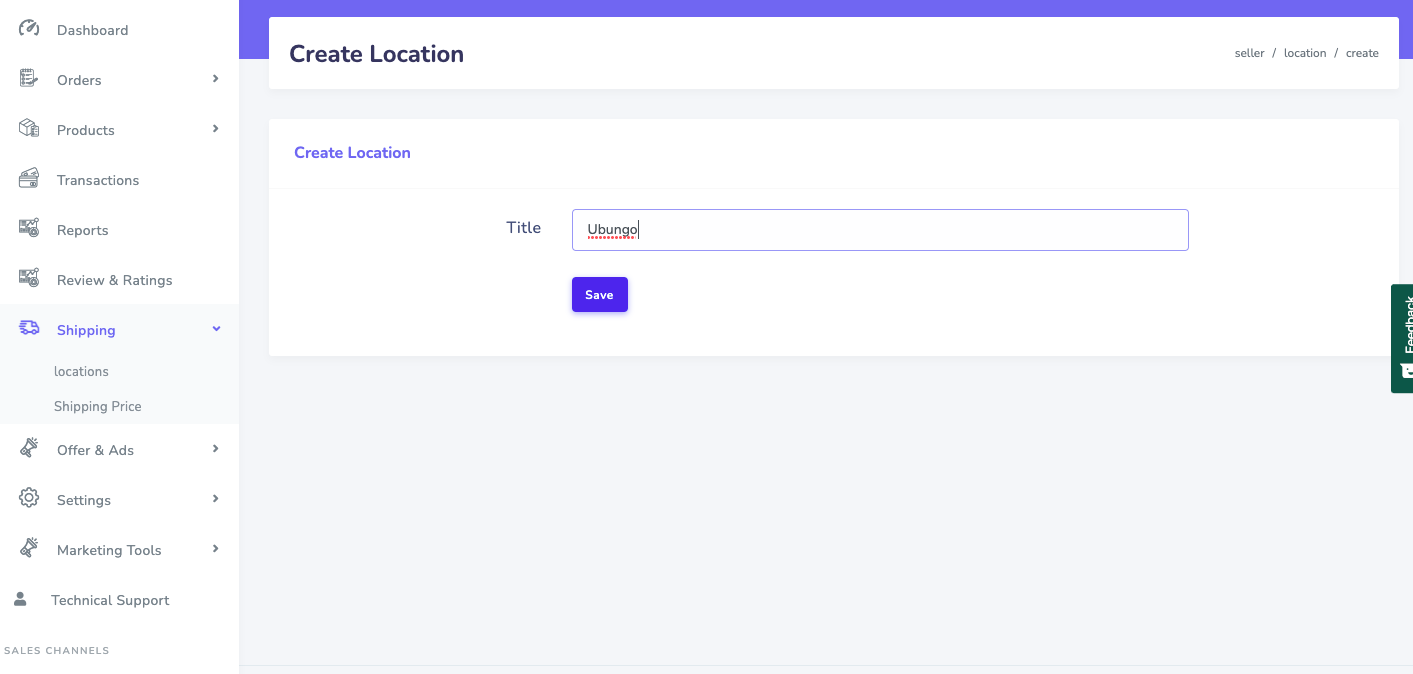Collapse the Shipping menu chevron

[216, 329]
